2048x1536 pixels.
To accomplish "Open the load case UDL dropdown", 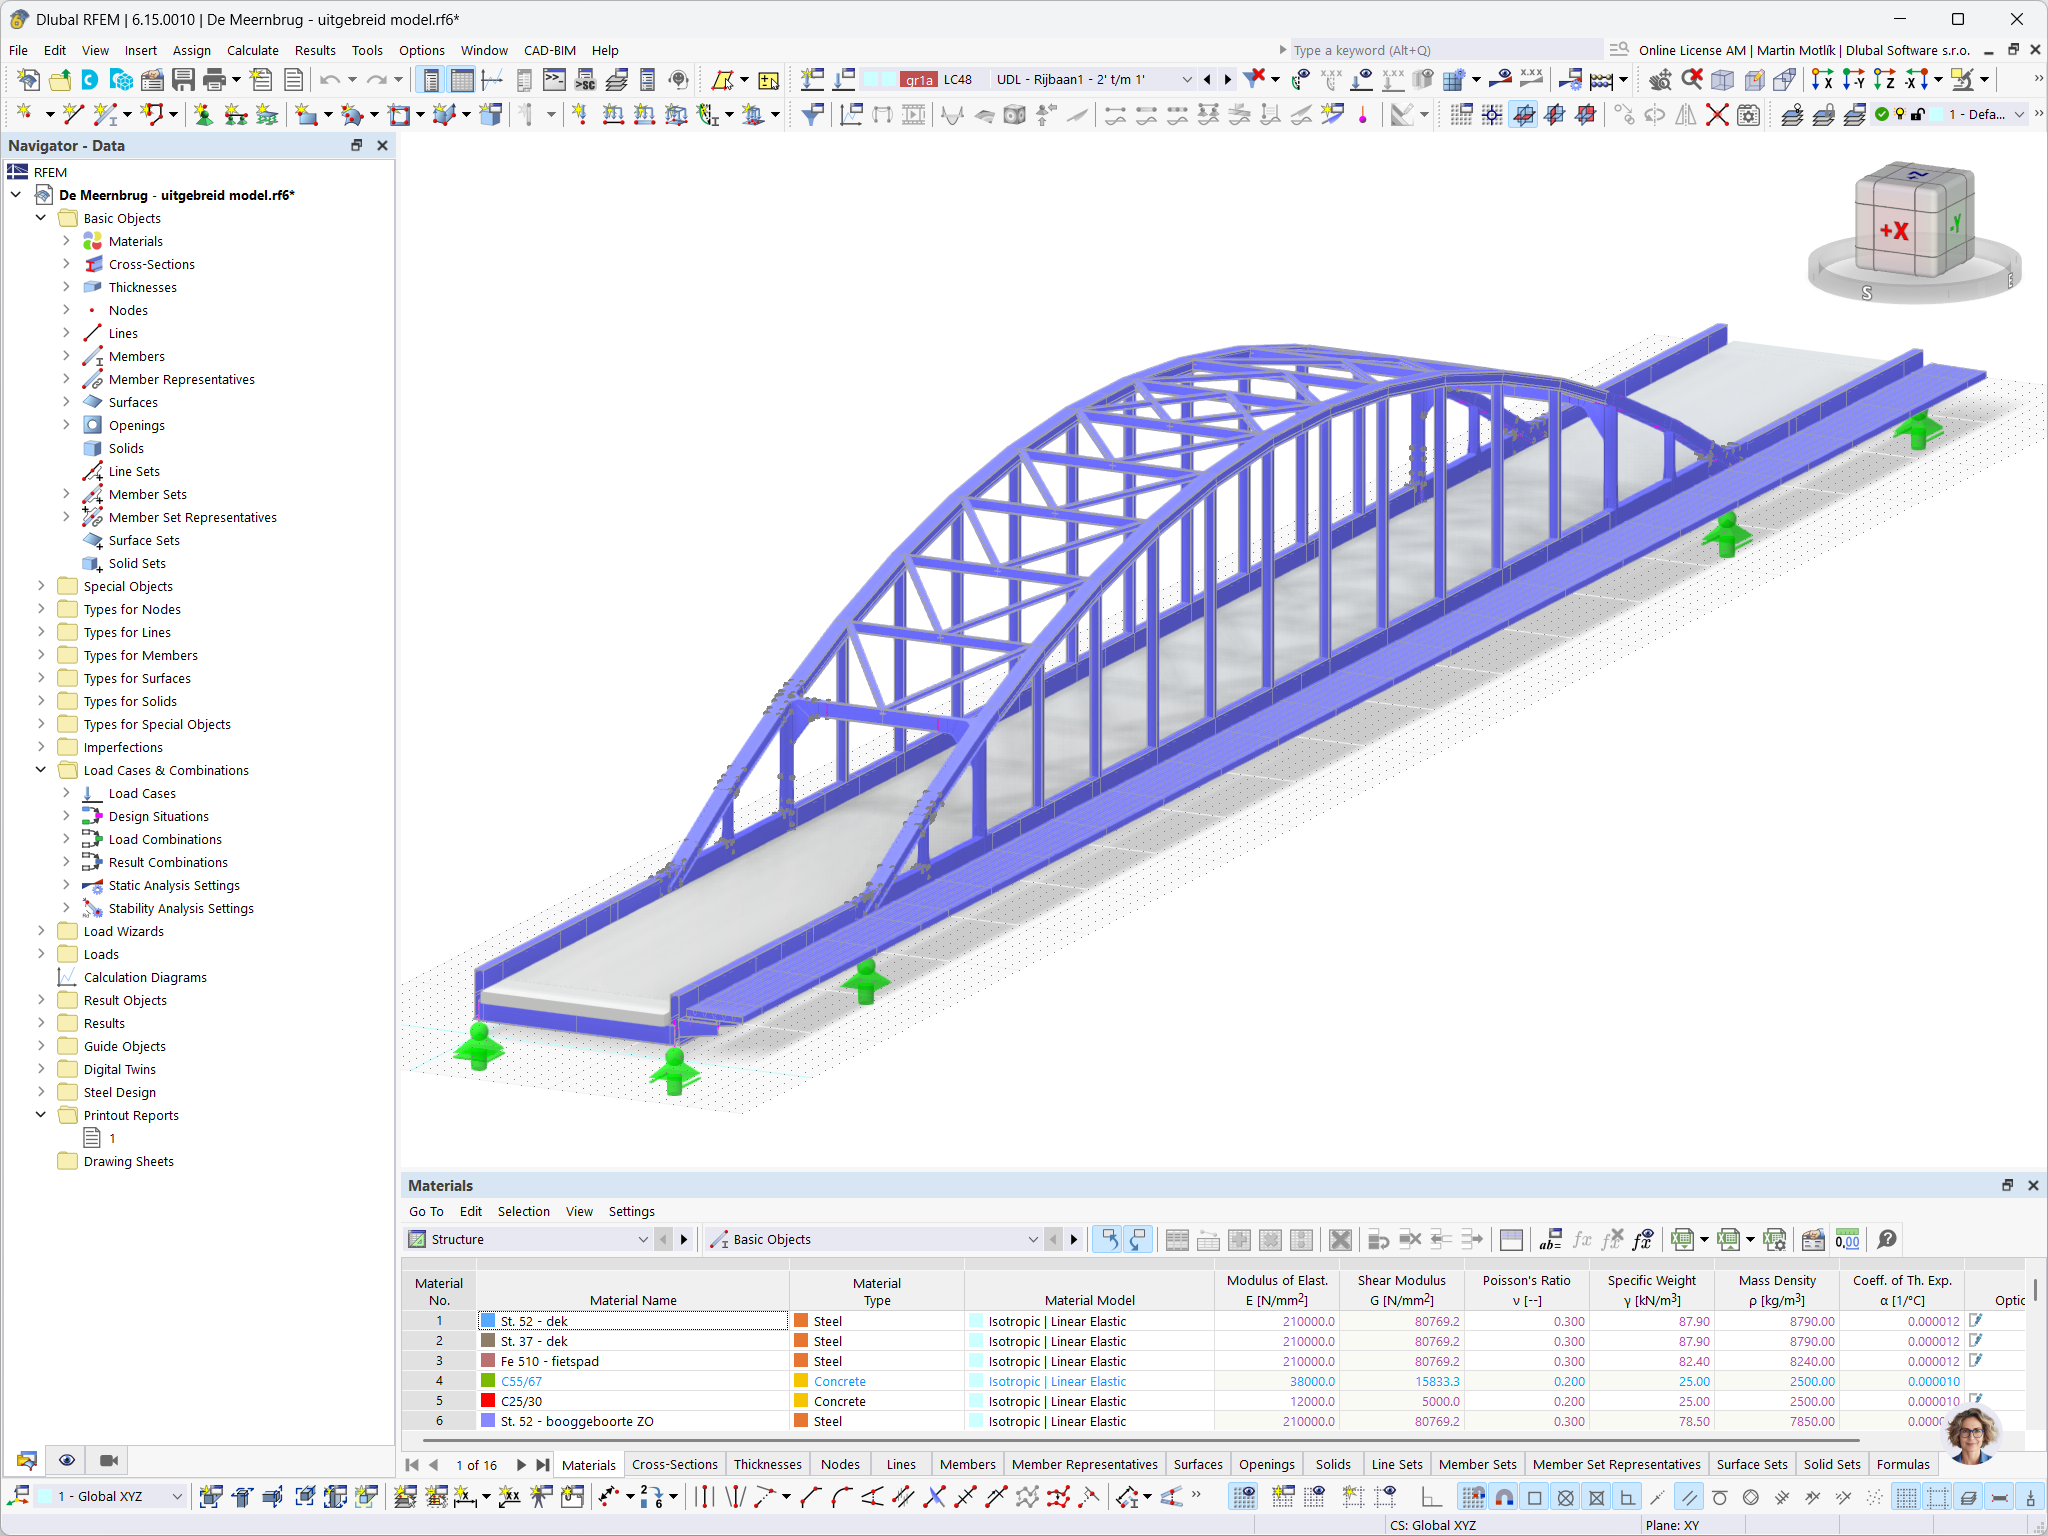I will (x=1186, y=80).
